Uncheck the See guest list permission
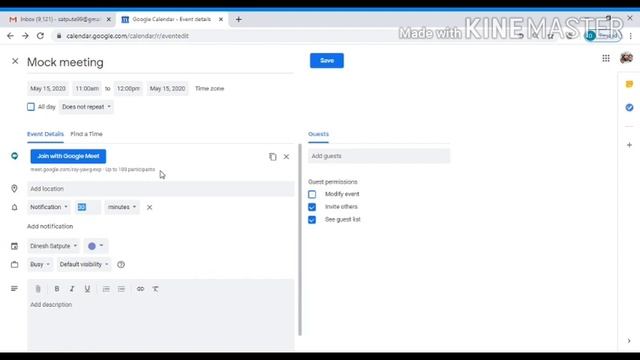The width and height of the screenshot is (640, 360). click(x=312, y=220)
